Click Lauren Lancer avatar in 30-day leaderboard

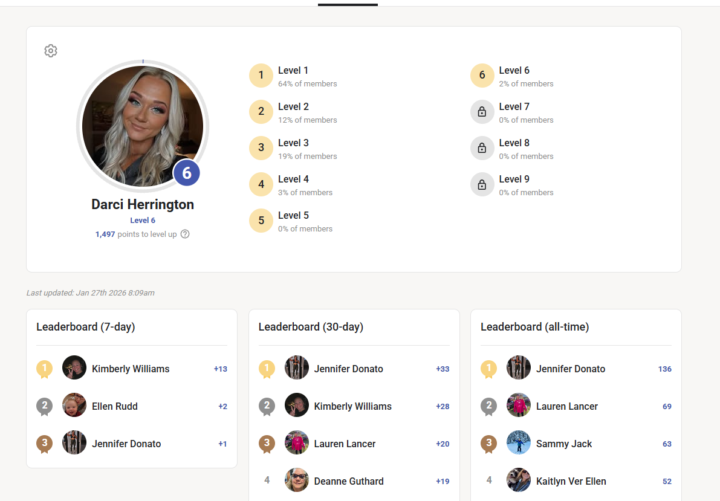point(297,442)
